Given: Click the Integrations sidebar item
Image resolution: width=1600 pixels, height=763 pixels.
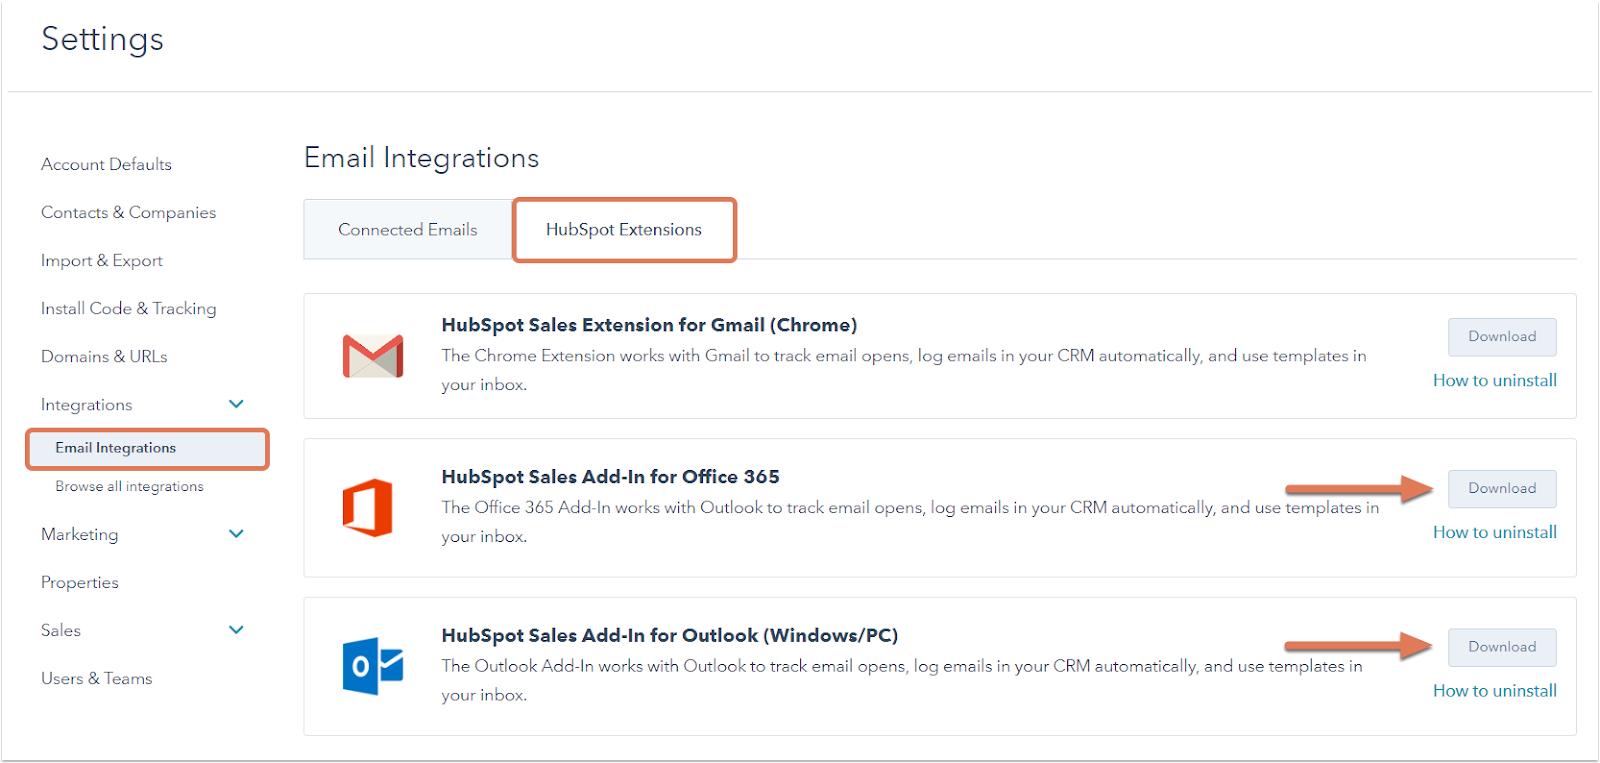Looking at the screenshot, I should (86, 405).
